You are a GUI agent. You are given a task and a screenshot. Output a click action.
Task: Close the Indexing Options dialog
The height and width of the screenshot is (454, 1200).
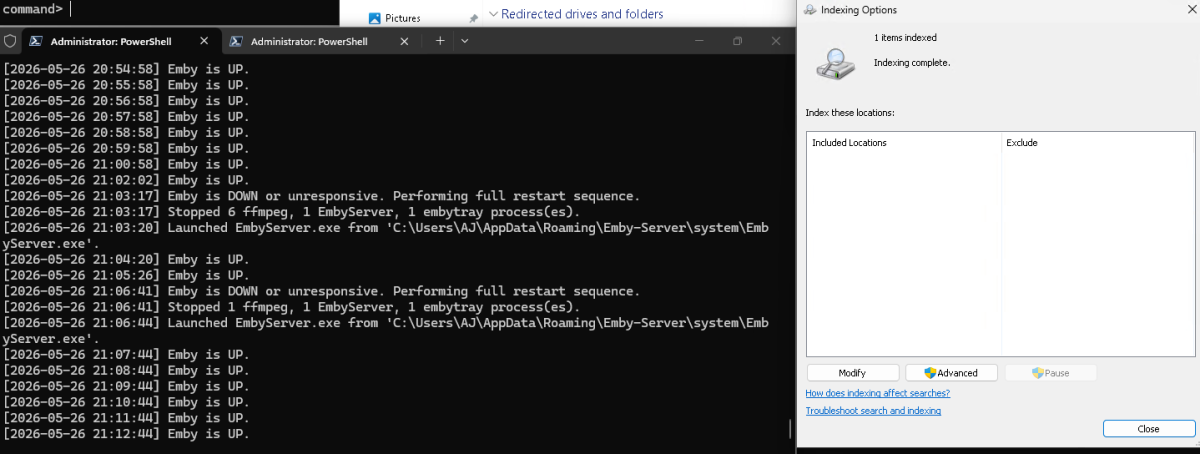coord(1148,429)
